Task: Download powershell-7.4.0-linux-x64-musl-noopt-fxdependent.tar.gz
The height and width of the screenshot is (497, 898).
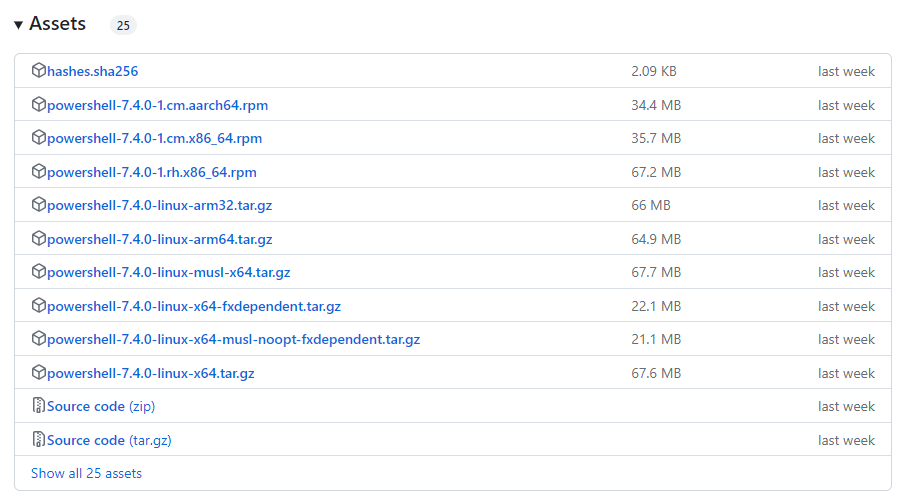Action: 234,340
